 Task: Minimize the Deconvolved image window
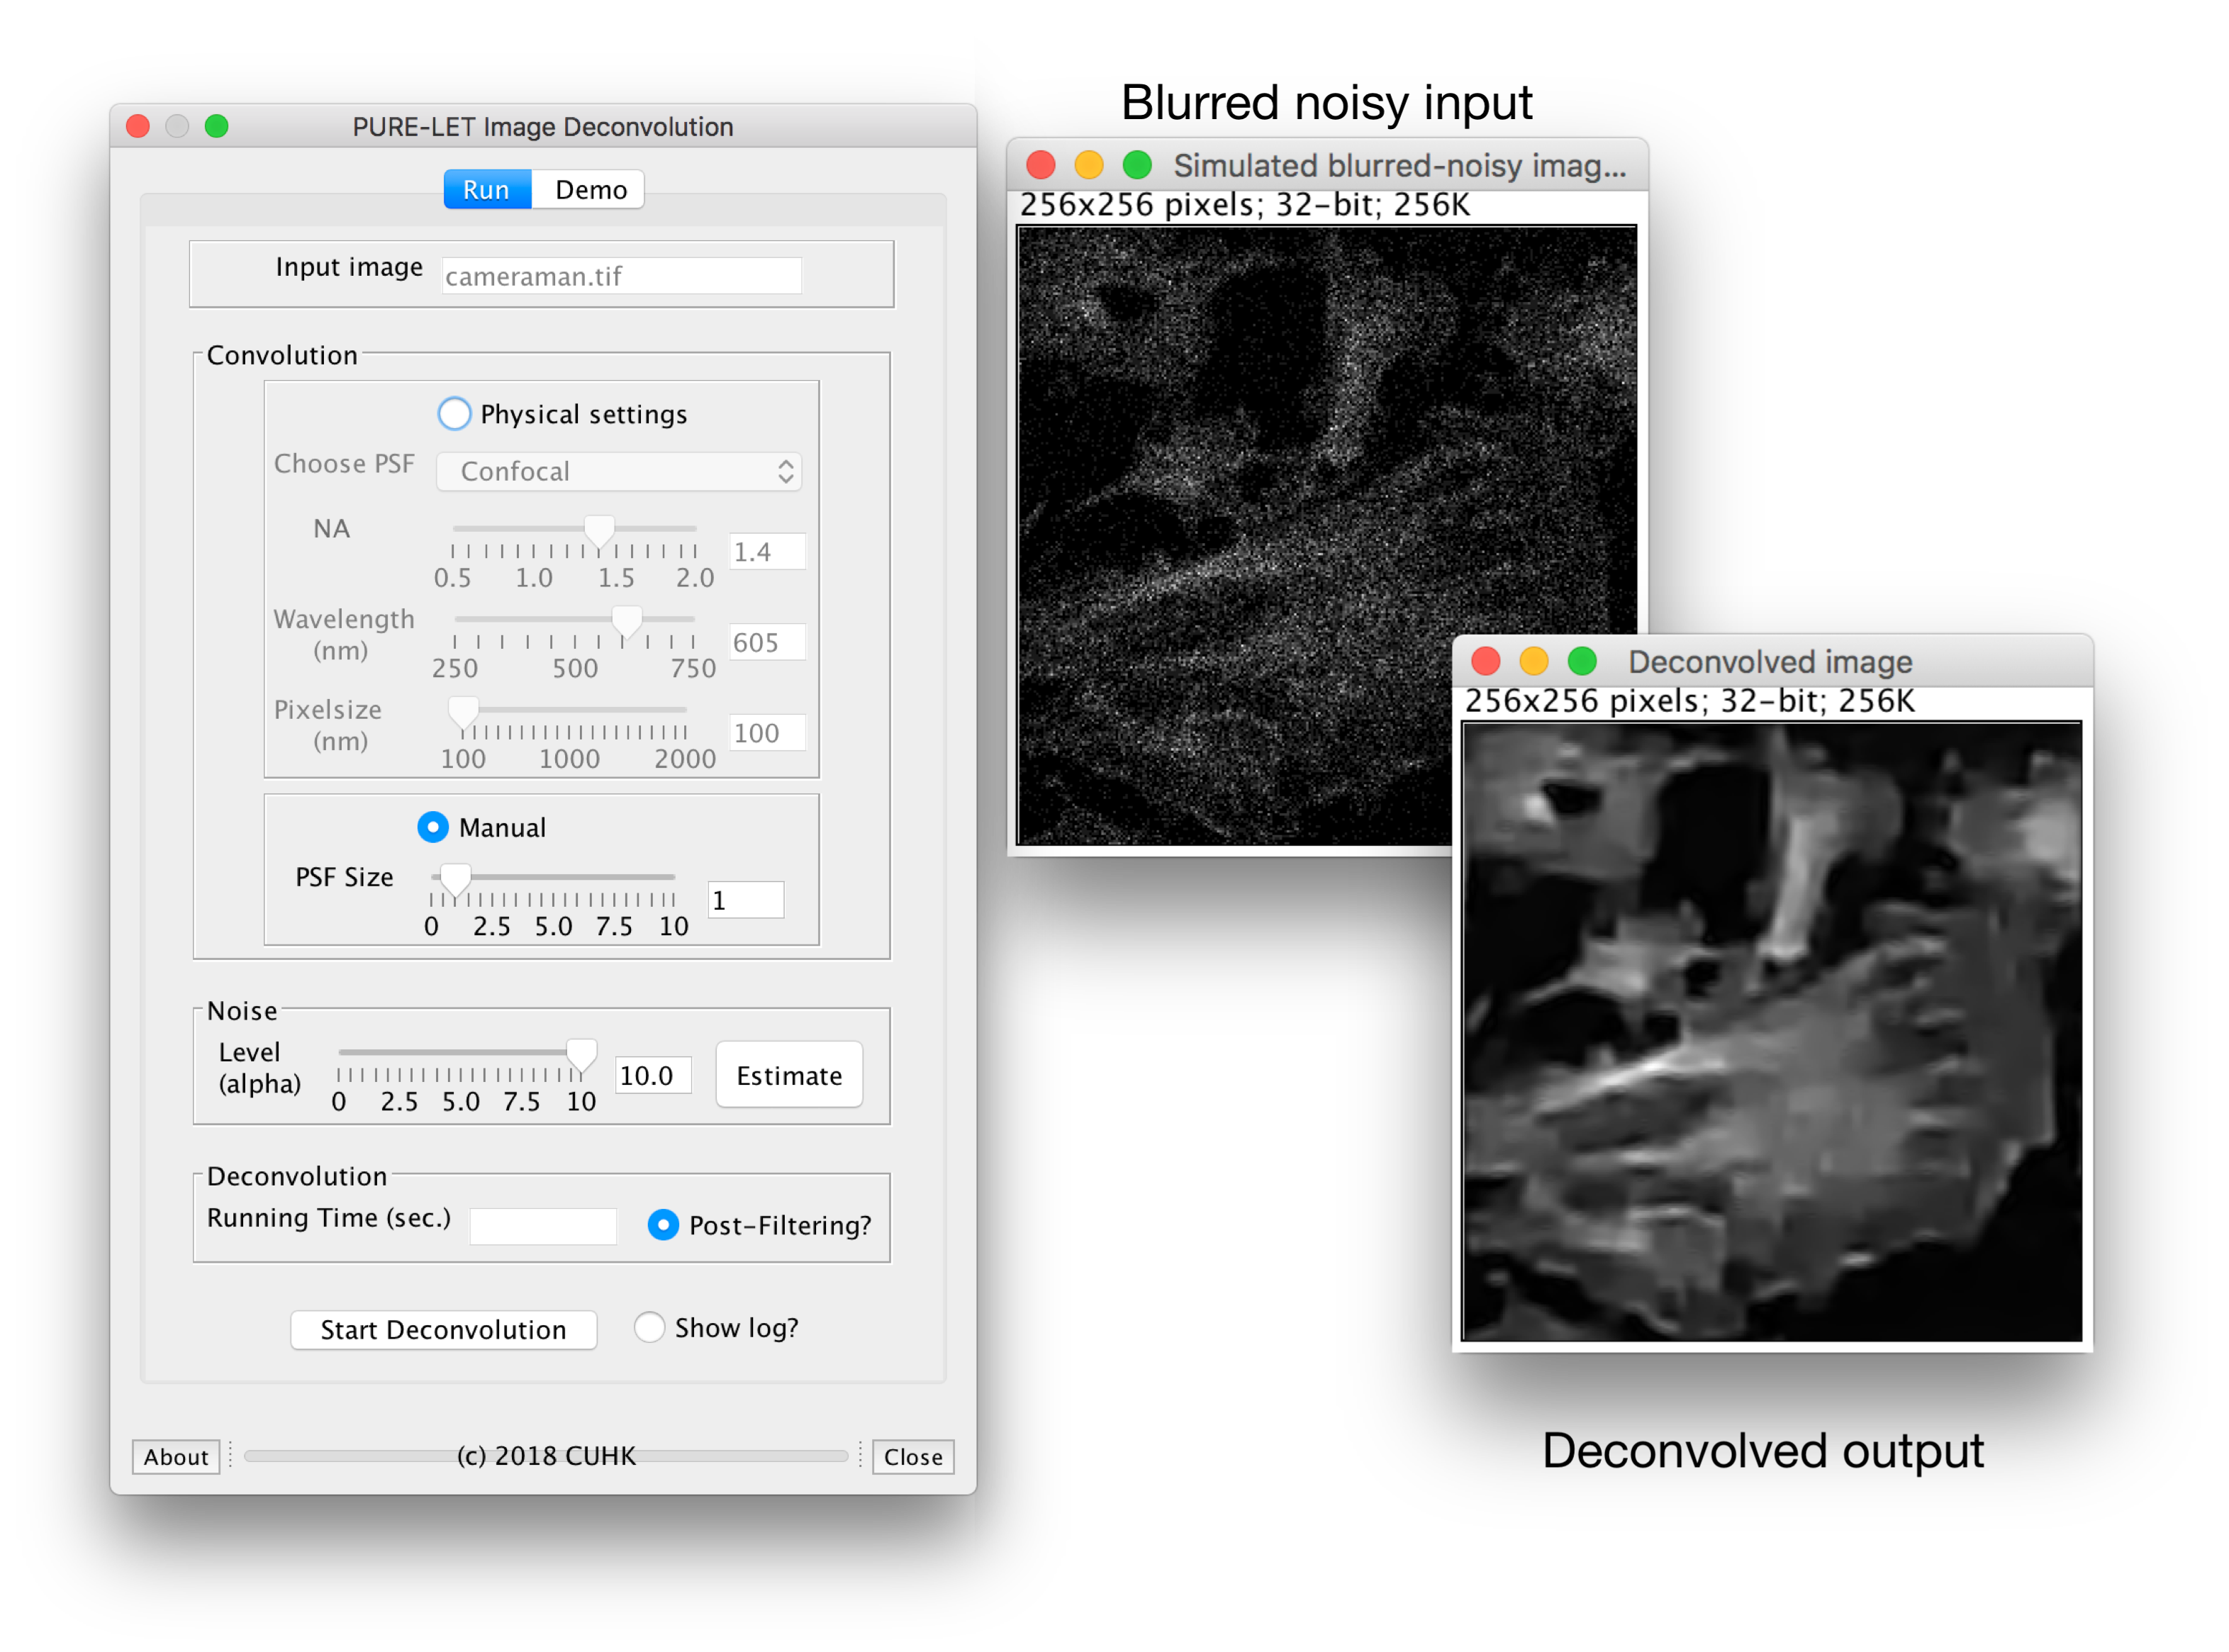point(1534,661)
